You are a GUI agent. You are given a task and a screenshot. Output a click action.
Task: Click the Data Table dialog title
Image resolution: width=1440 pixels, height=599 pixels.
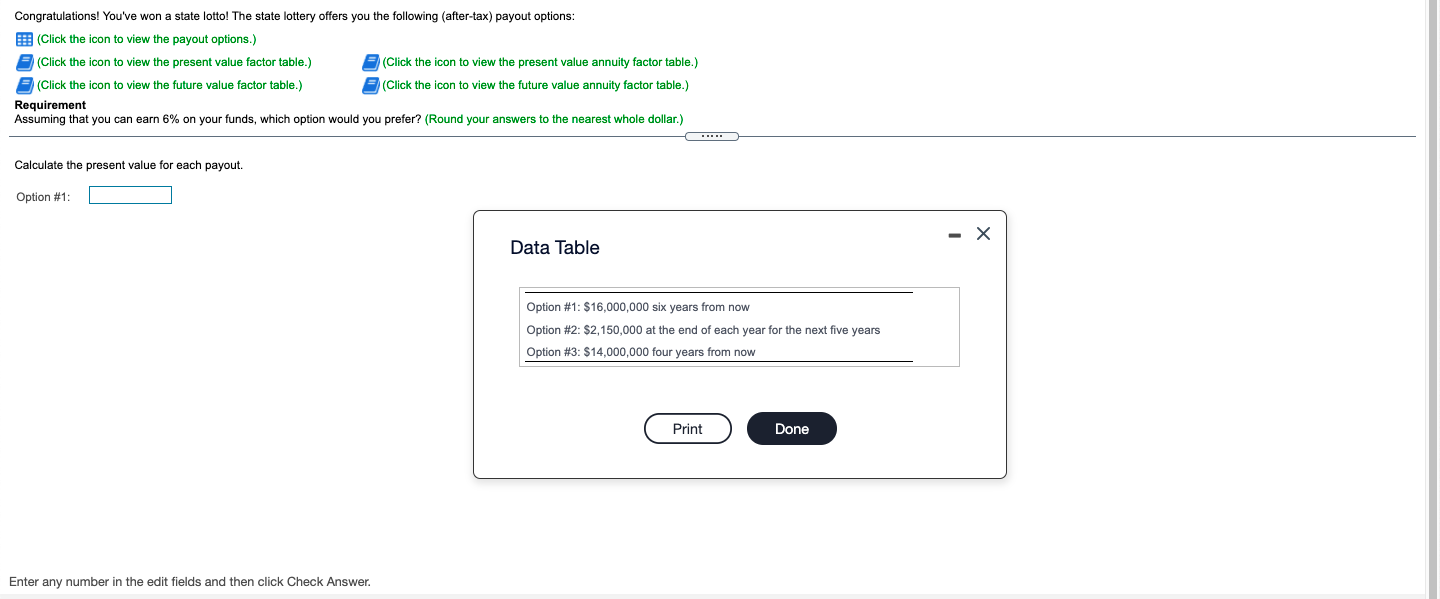(x=555, y=247)
